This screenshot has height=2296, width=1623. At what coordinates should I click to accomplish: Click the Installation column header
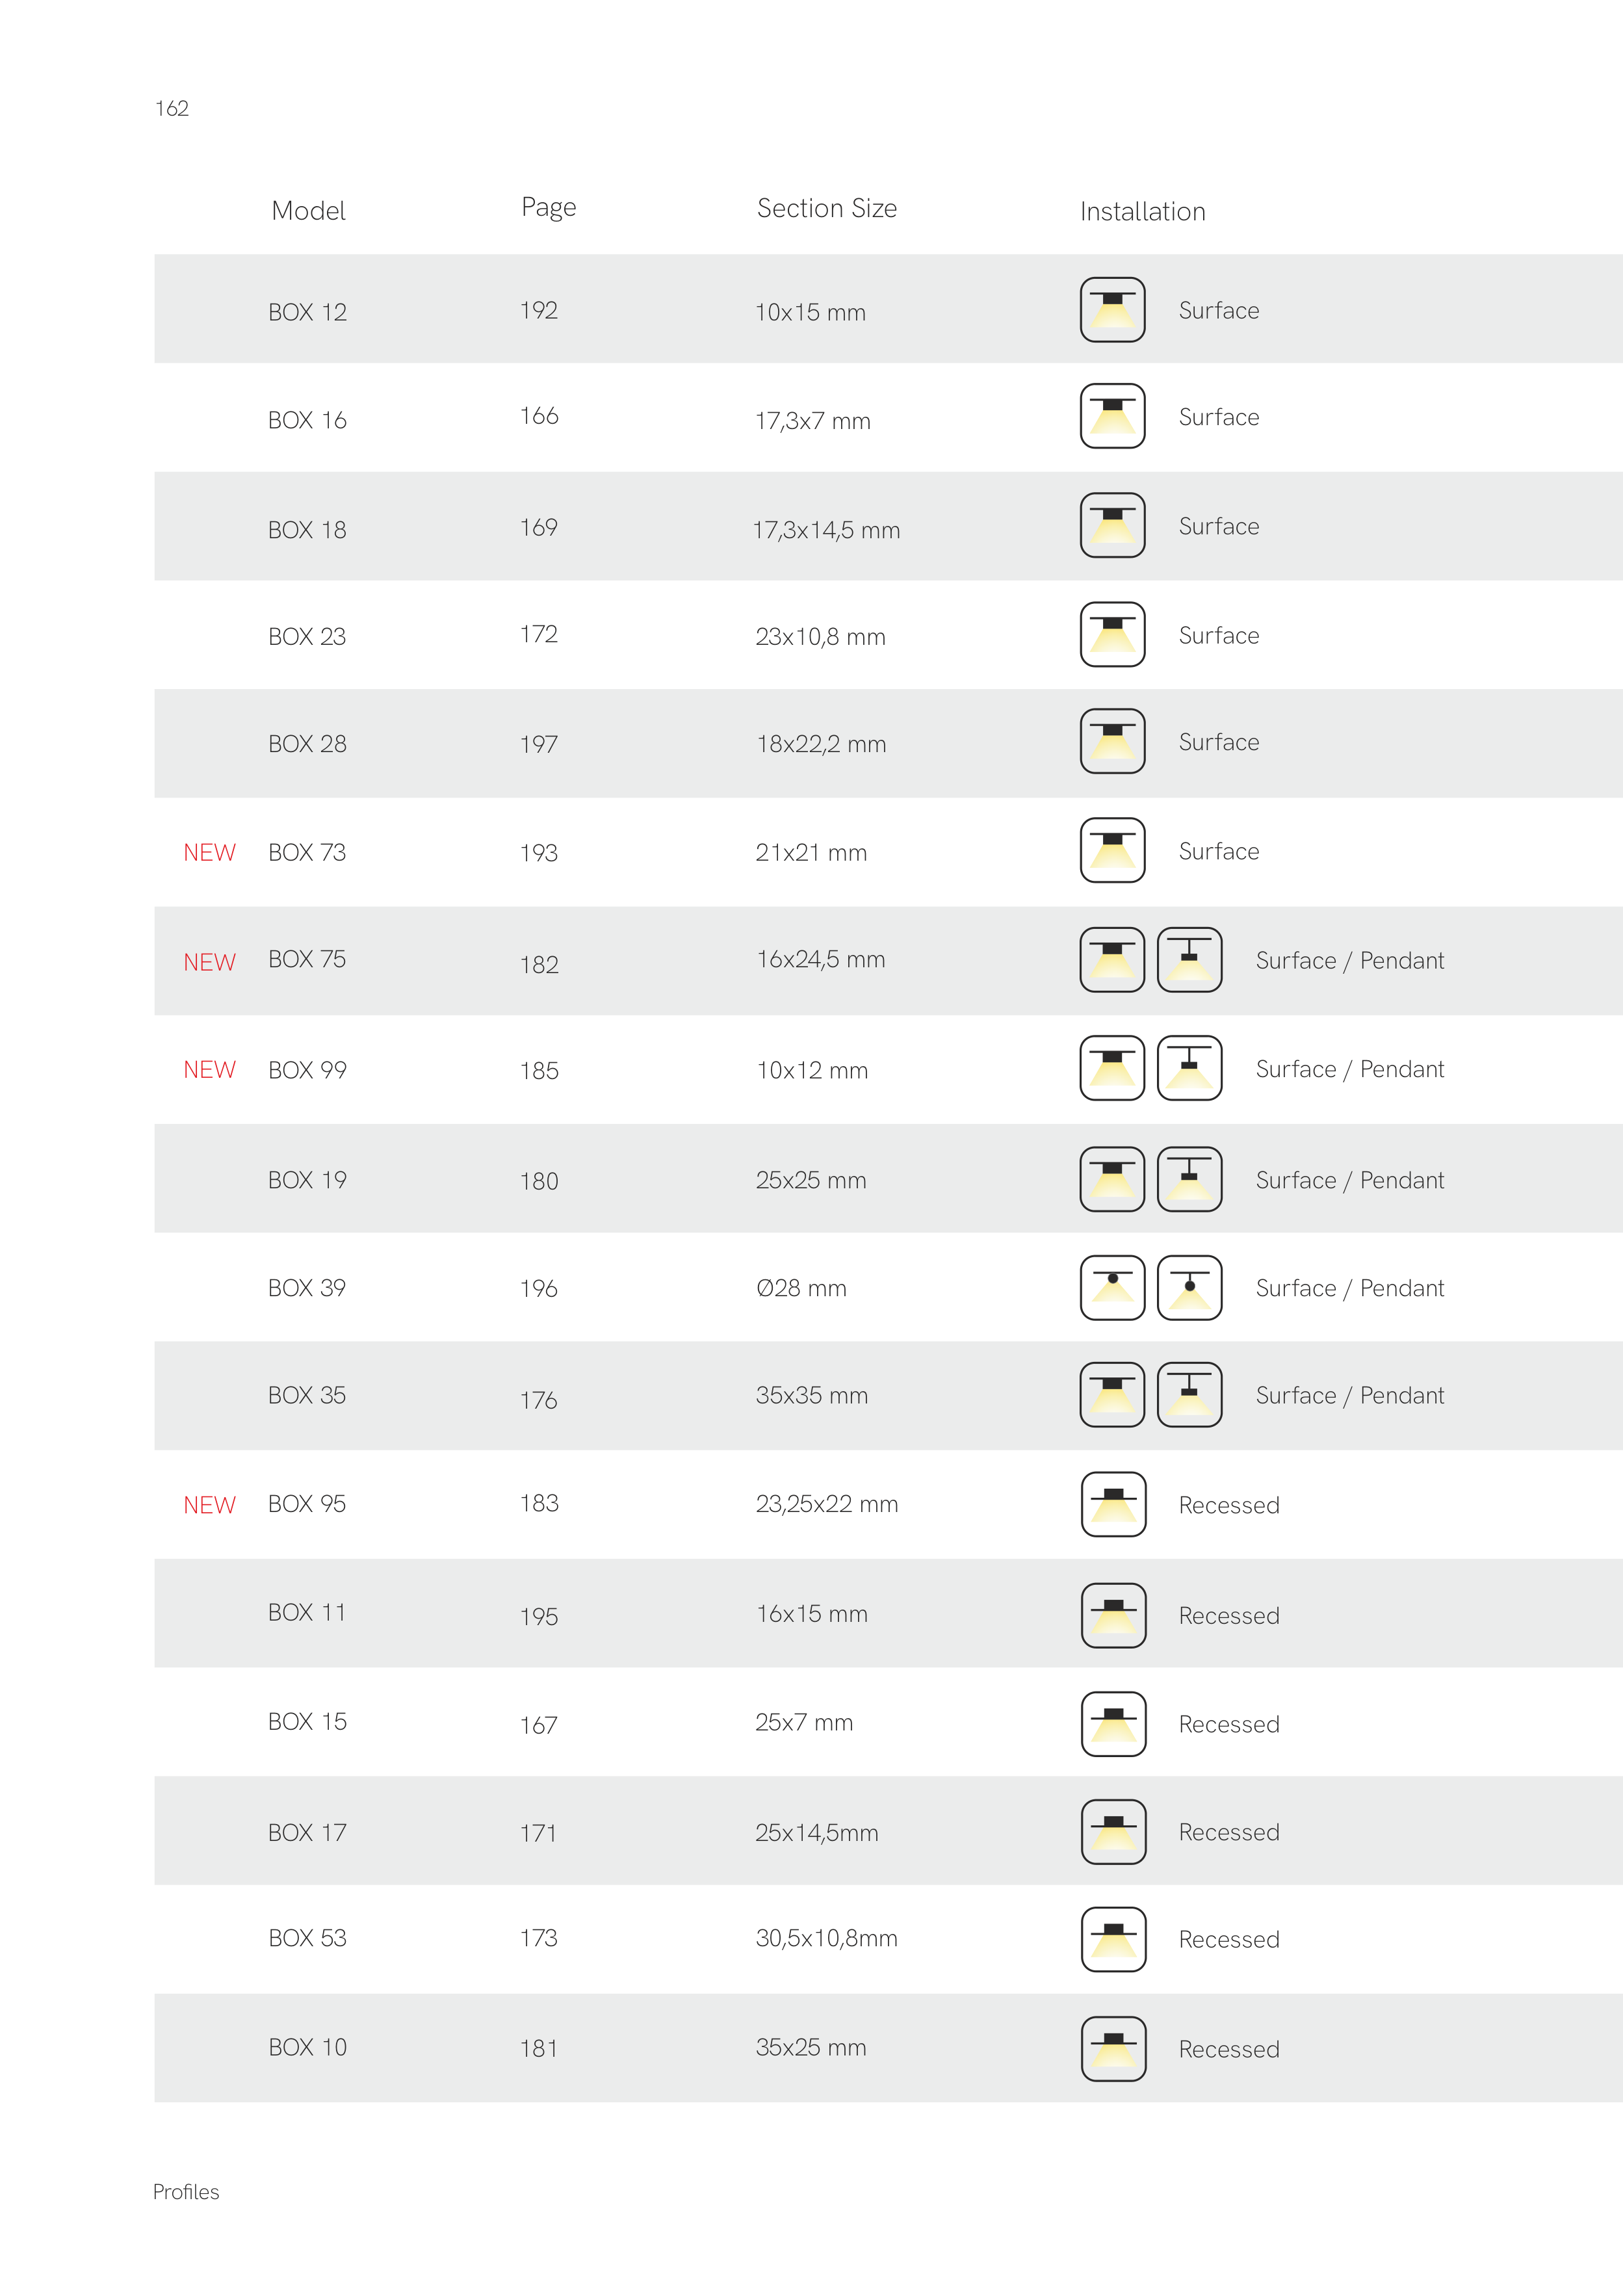coord(1142,212)
